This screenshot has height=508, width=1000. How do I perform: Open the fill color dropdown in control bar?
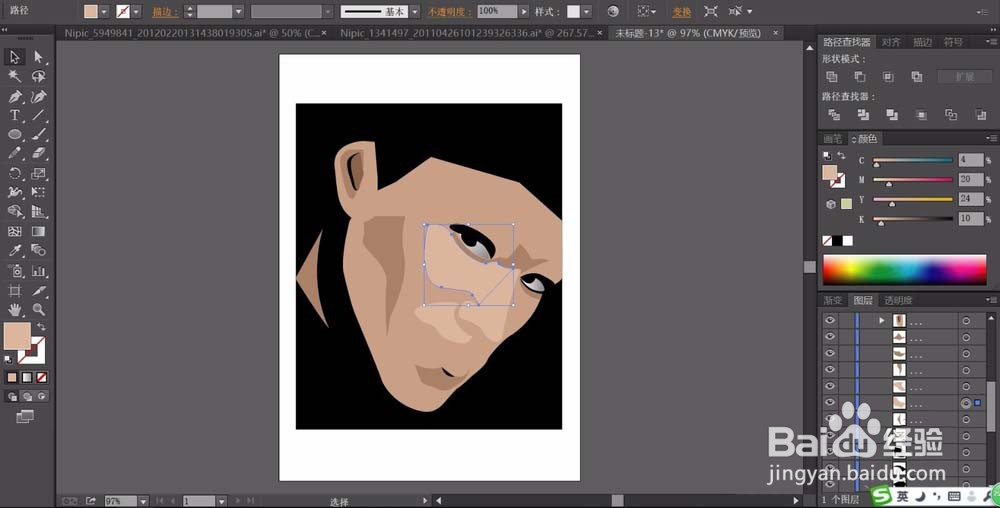pyautogui.click(x=104, y=11)
